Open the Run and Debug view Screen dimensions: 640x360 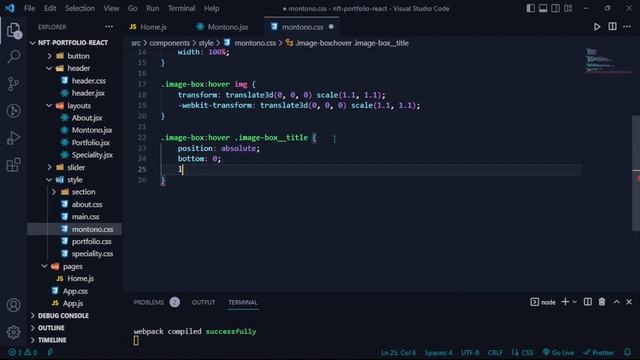point(13,138)
